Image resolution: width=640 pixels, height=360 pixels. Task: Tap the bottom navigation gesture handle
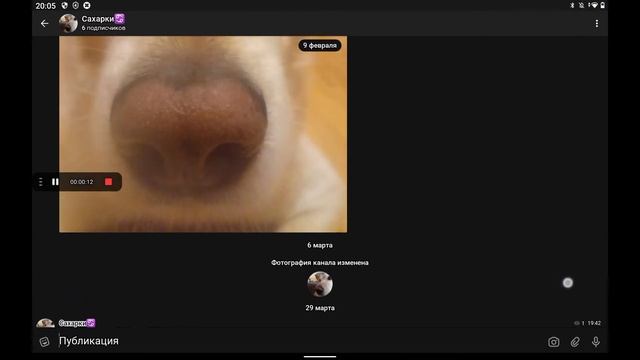pyautogui.click(x=320, y=356)
